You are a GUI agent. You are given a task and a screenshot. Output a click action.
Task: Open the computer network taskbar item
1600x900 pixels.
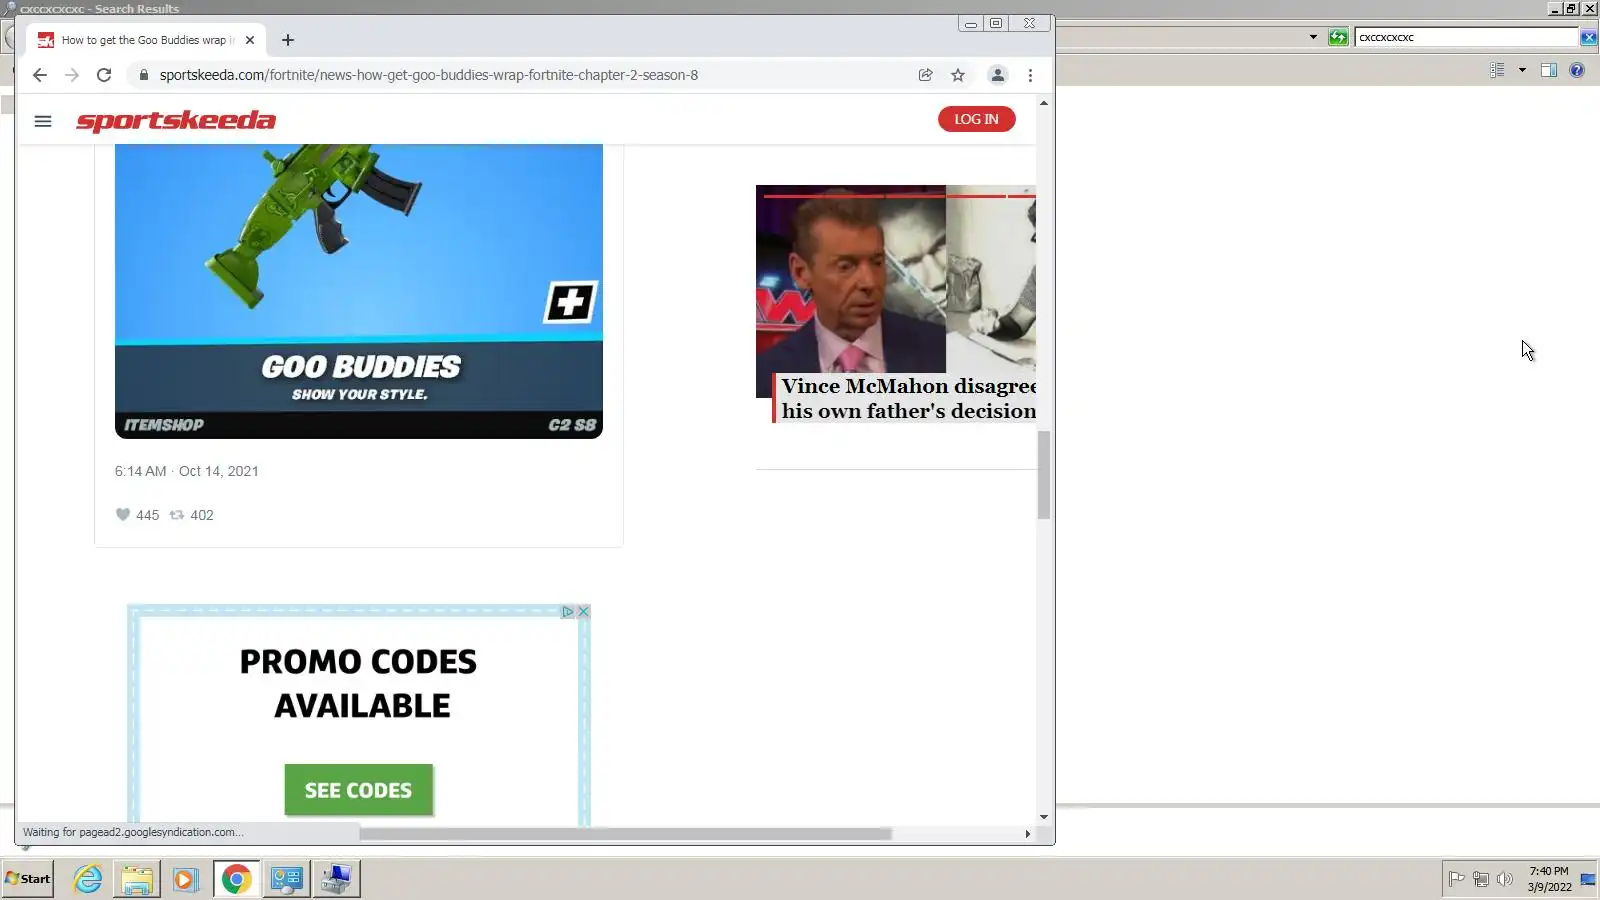coord(336,879)
